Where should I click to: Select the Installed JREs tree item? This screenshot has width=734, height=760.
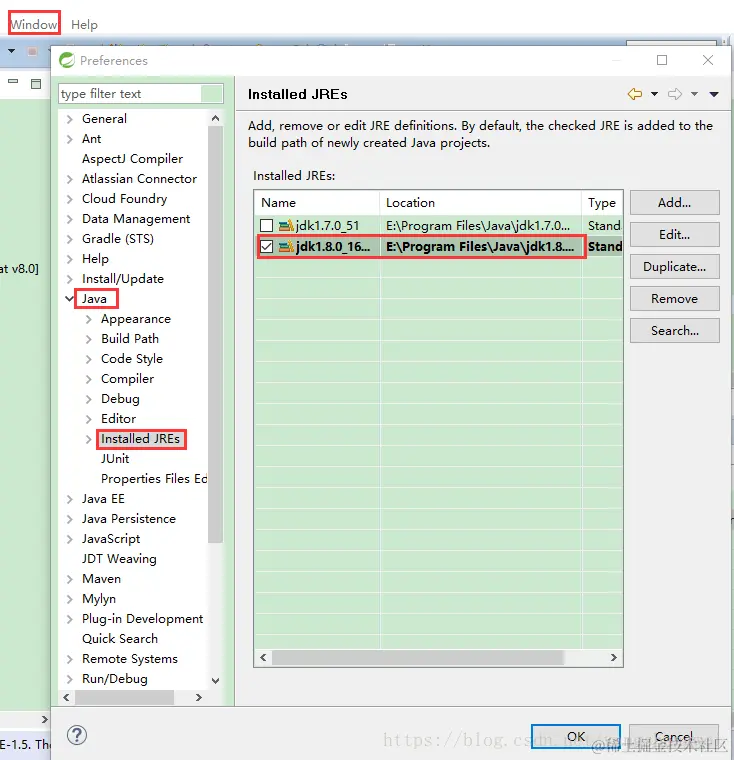(x=141, y=439)
